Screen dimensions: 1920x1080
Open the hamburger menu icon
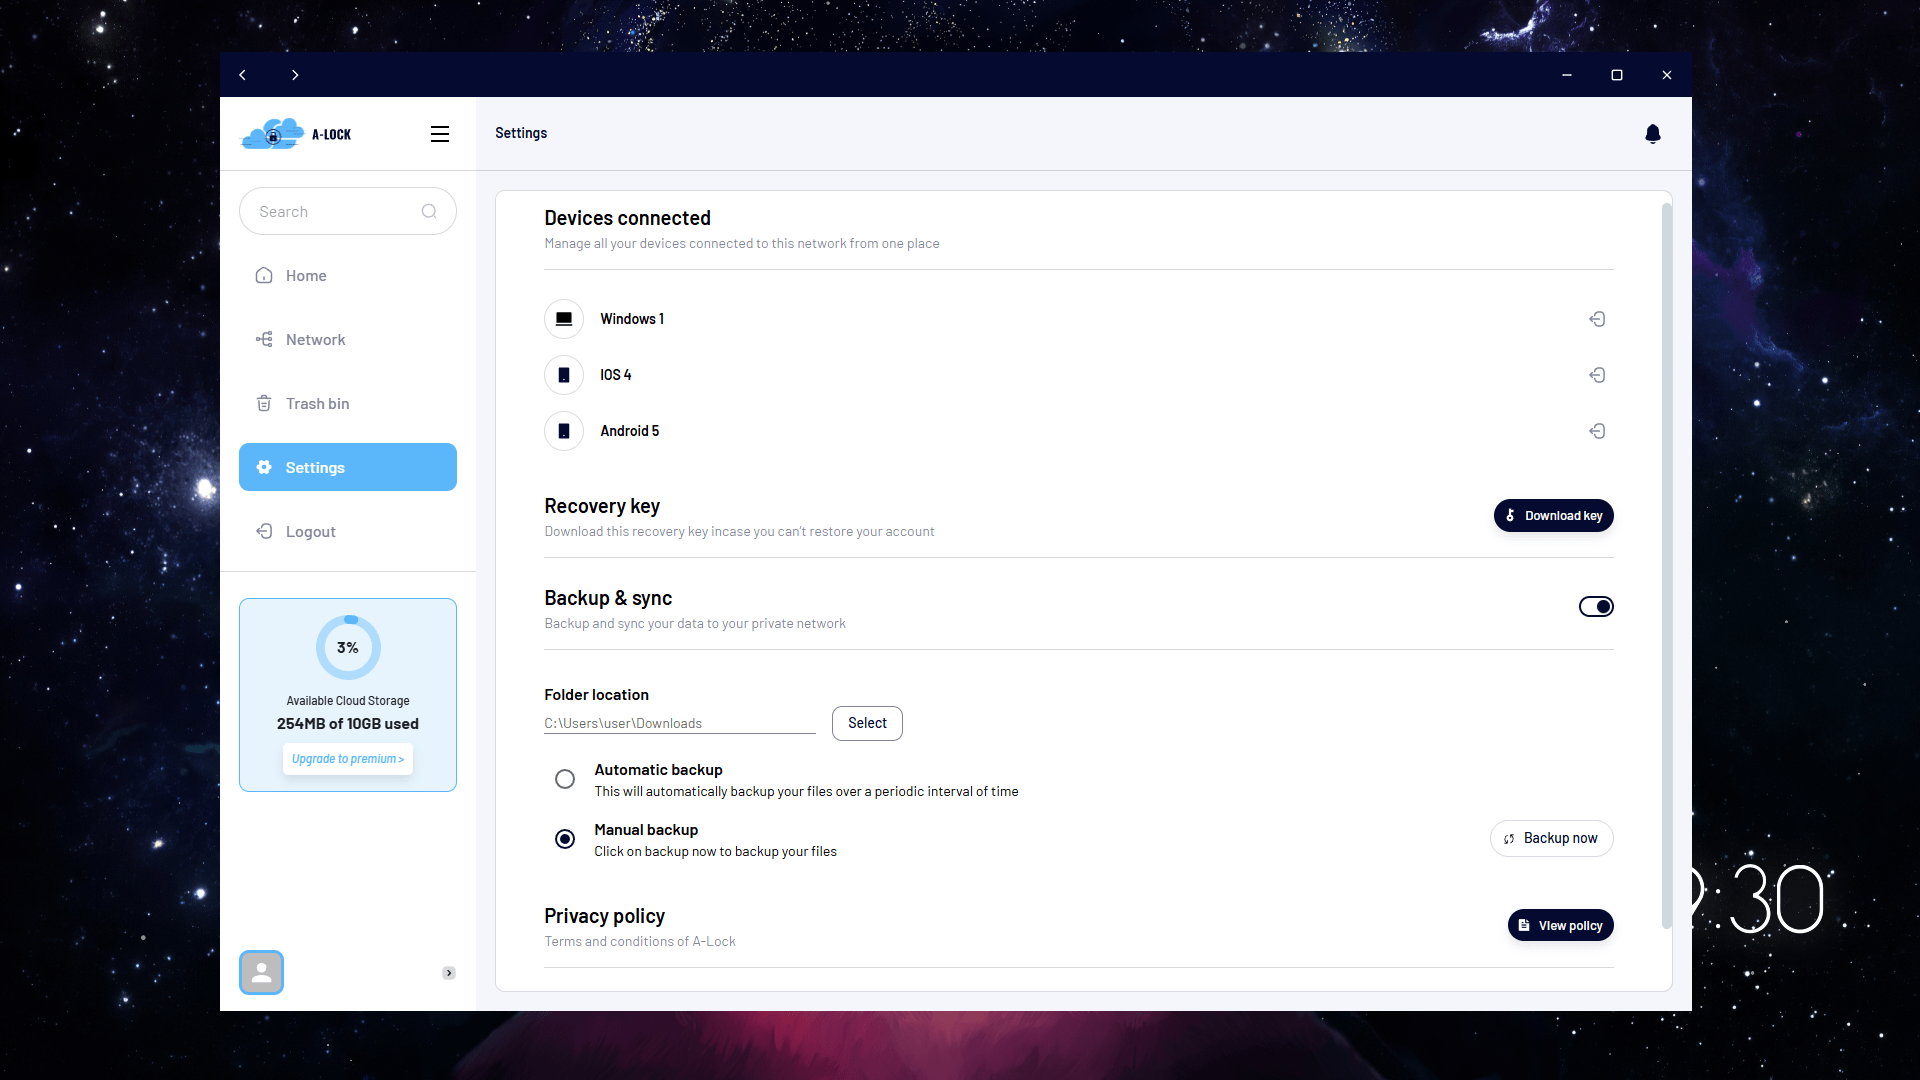point(439,134)
